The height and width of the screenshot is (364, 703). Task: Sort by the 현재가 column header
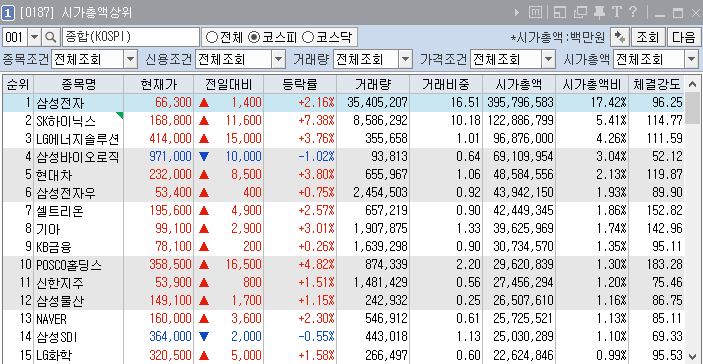click(x=159, y=84)
